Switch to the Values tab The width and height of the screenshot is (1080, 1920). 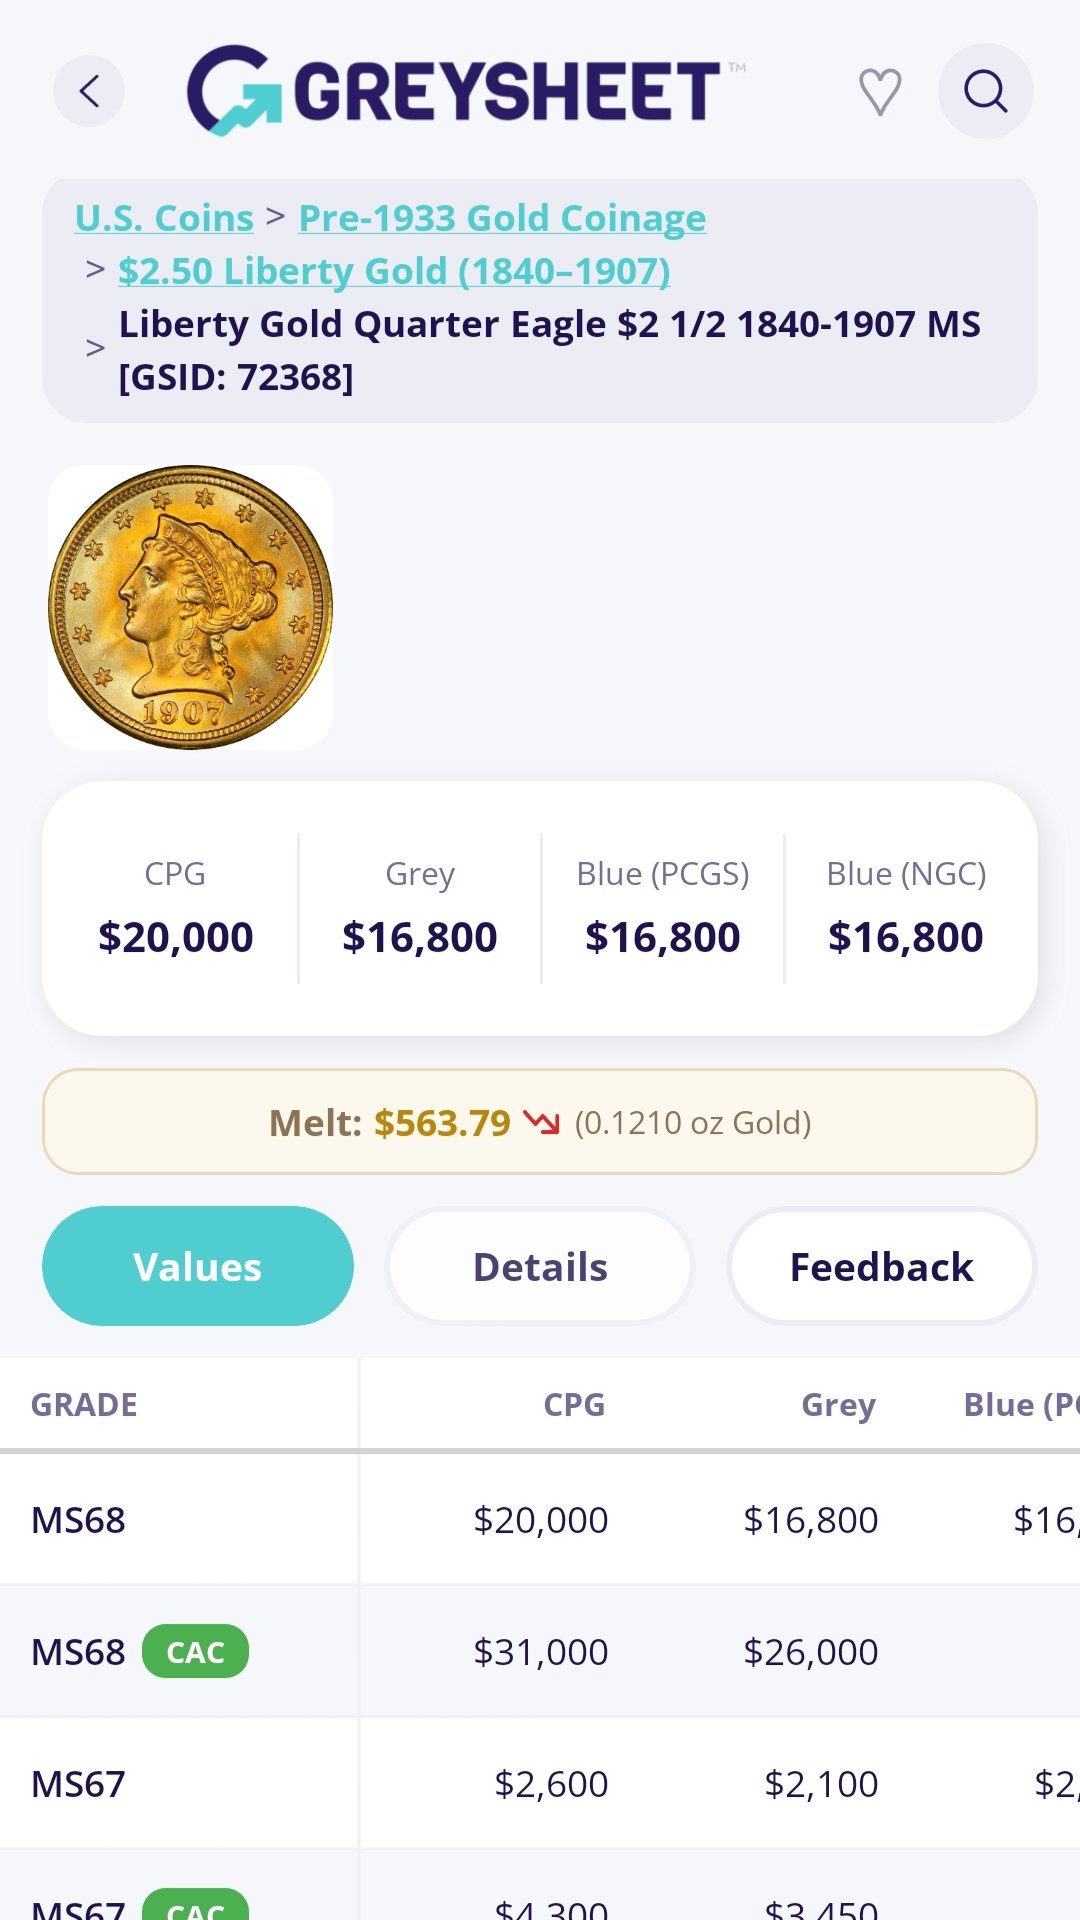pos(198,1266)
